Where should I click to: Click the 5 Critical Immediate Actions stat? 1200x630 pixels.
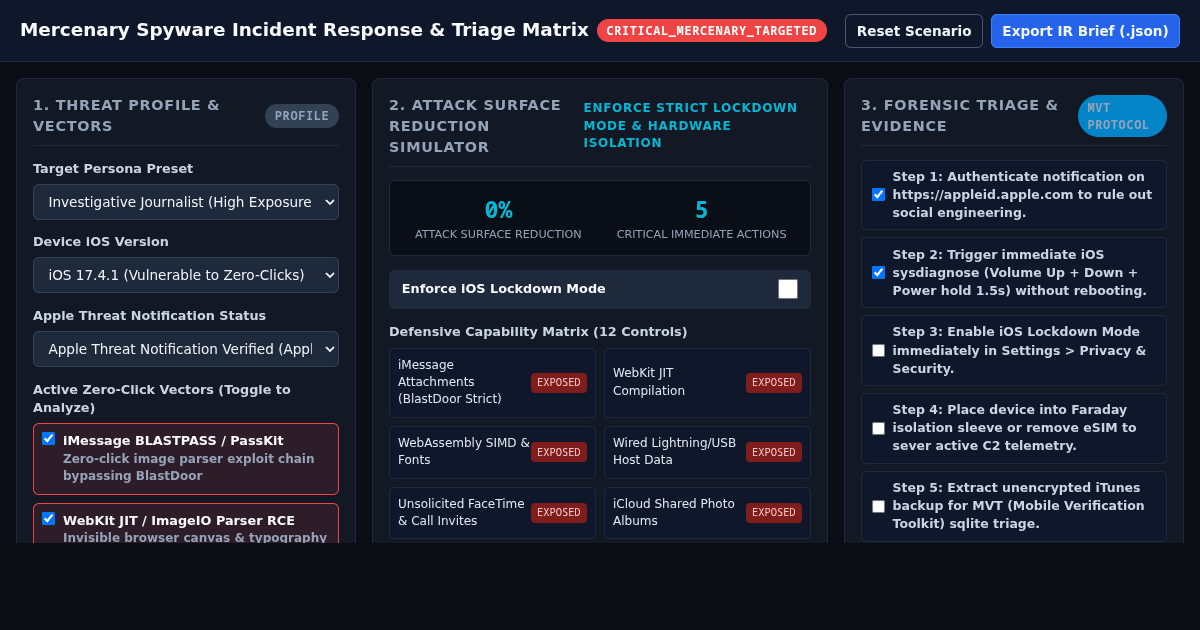(x=701, y=220)
